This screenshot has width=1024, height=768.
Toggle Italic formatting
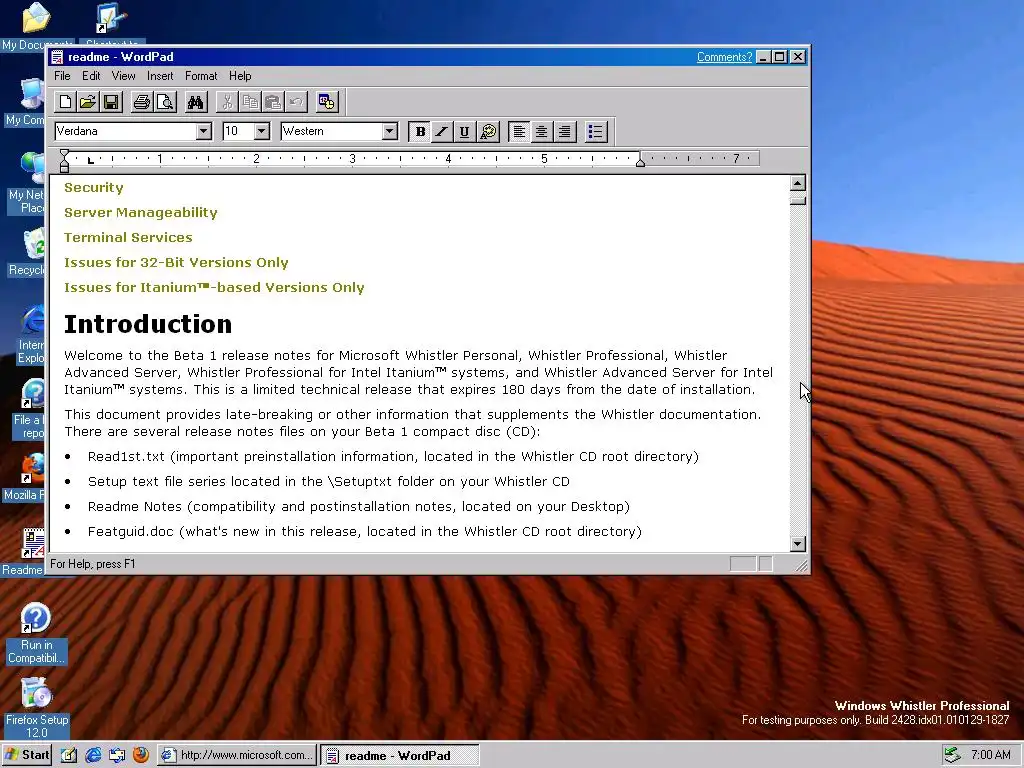click(x=442, y=132)
